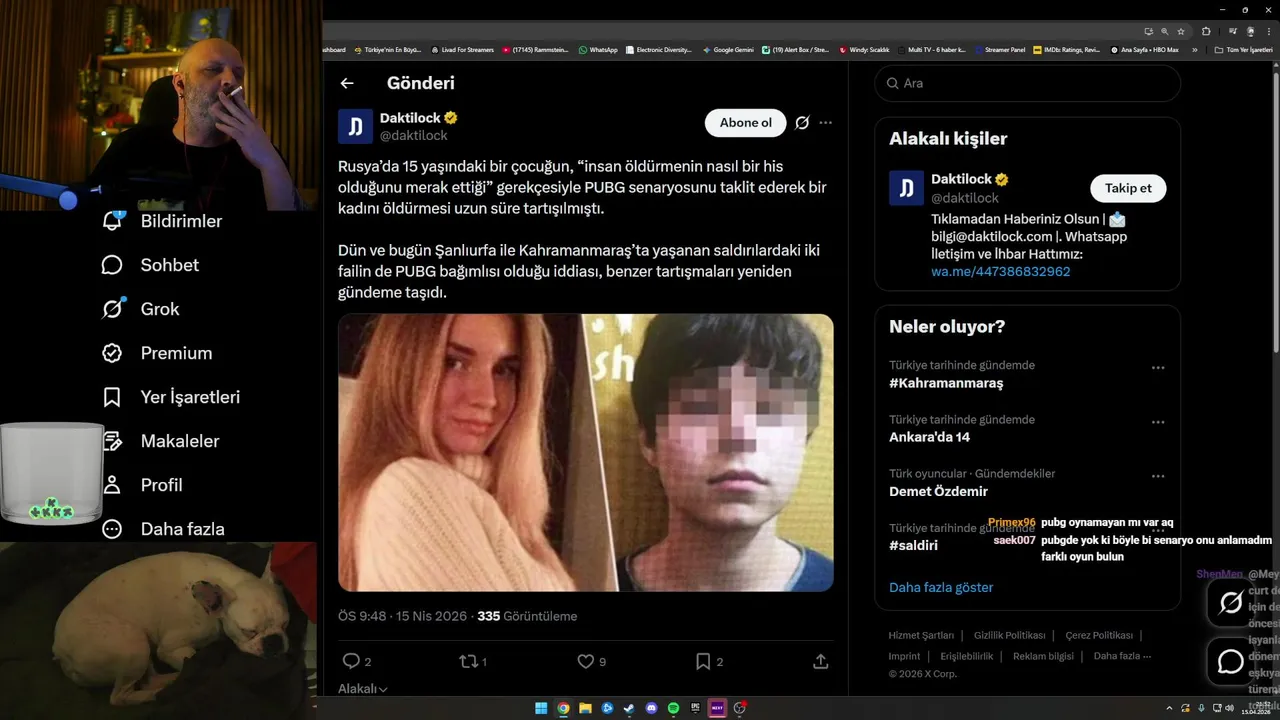Screen dimensions: 1280x720
Task: Open Spotify from the taskbar
Action: (673, 708)
